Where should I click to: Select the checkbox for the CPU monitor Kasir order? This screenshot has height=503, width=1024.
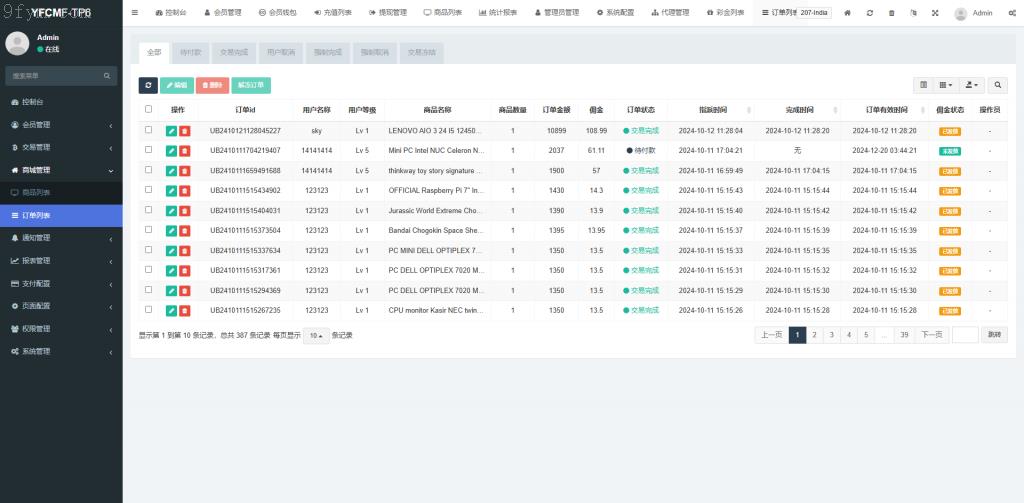tap(149, 310)
